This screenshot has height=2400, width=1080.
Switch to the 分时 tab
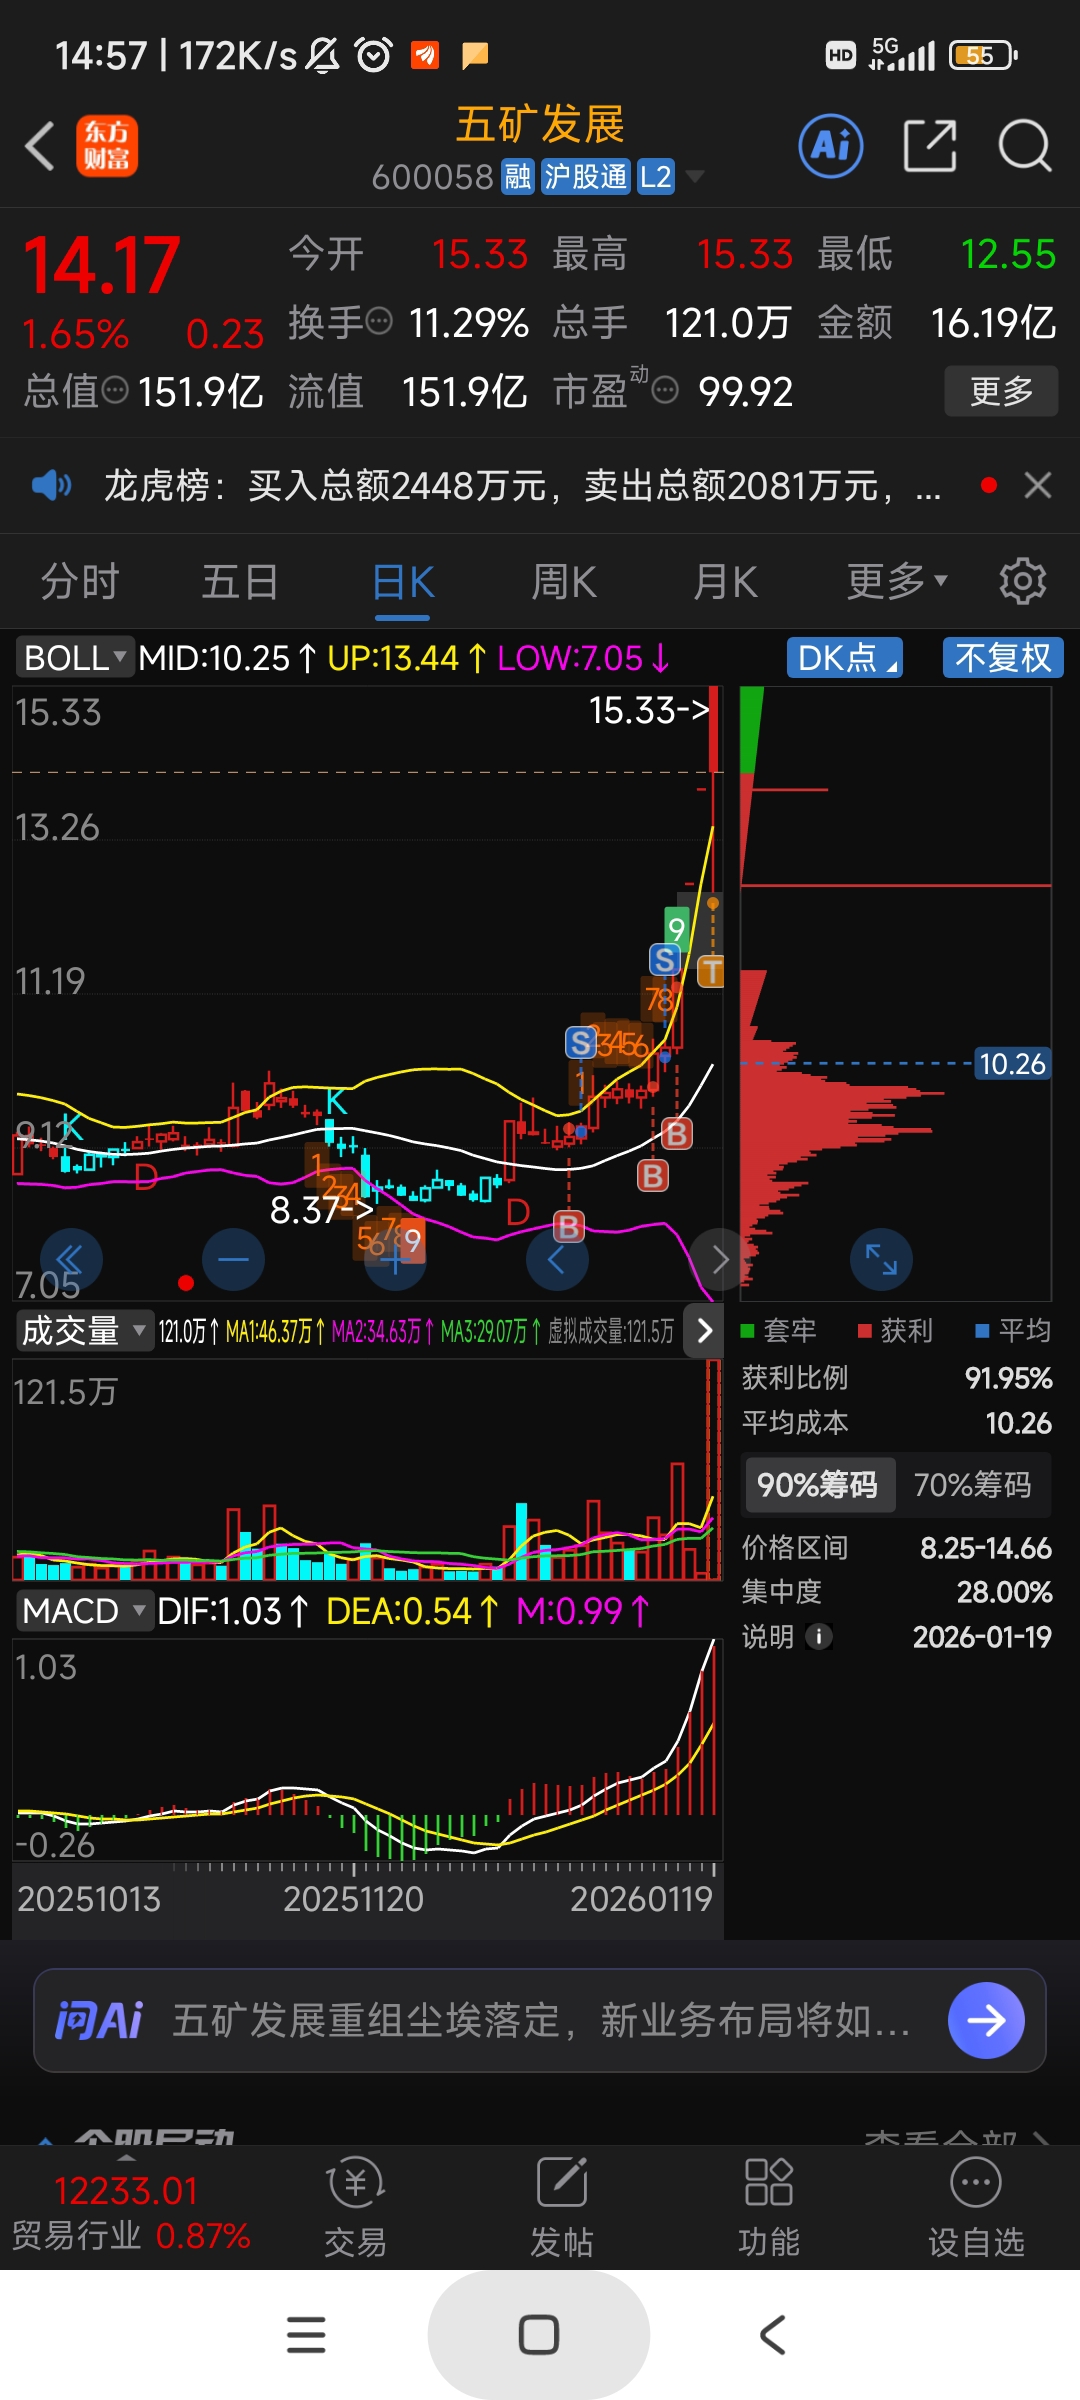pyautogui.click(x=80, y=581)
